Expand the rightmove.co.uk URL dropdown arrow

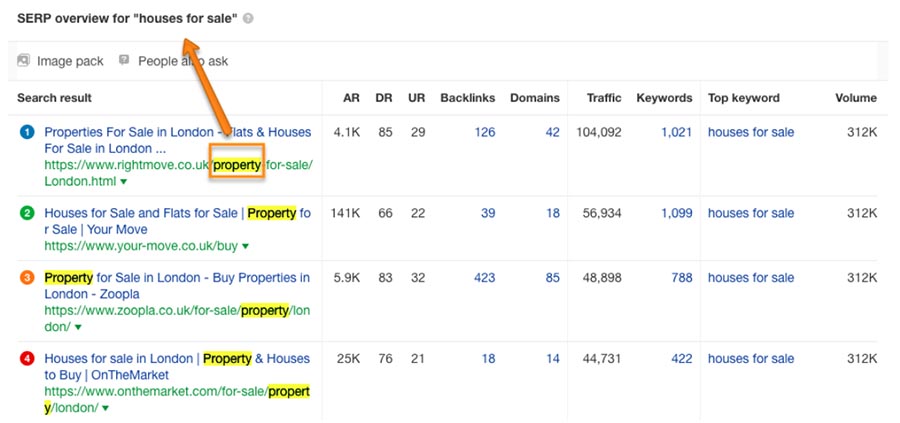123,182
